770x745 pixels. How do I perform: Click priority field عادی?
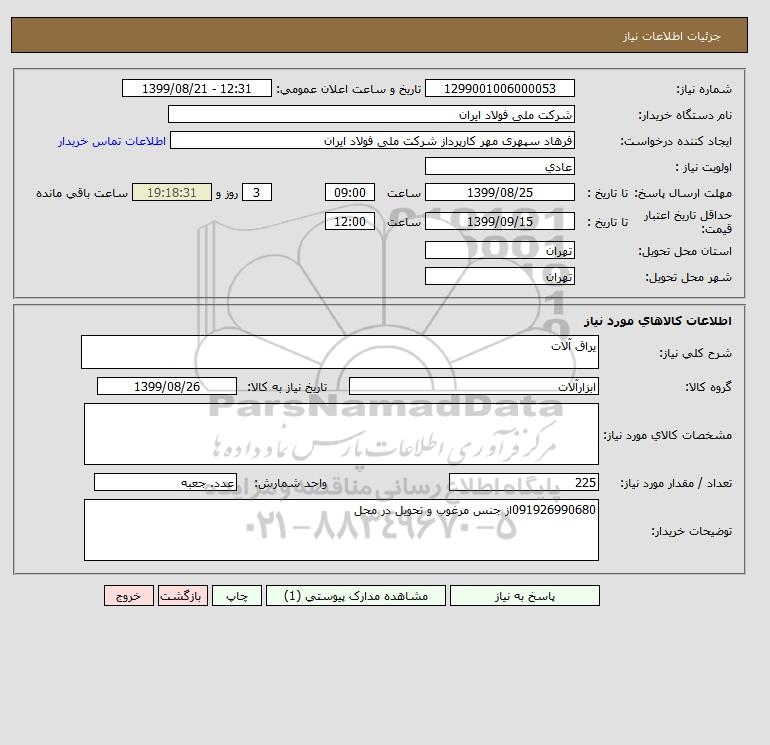pyautogui.click(x=499, y=166)
